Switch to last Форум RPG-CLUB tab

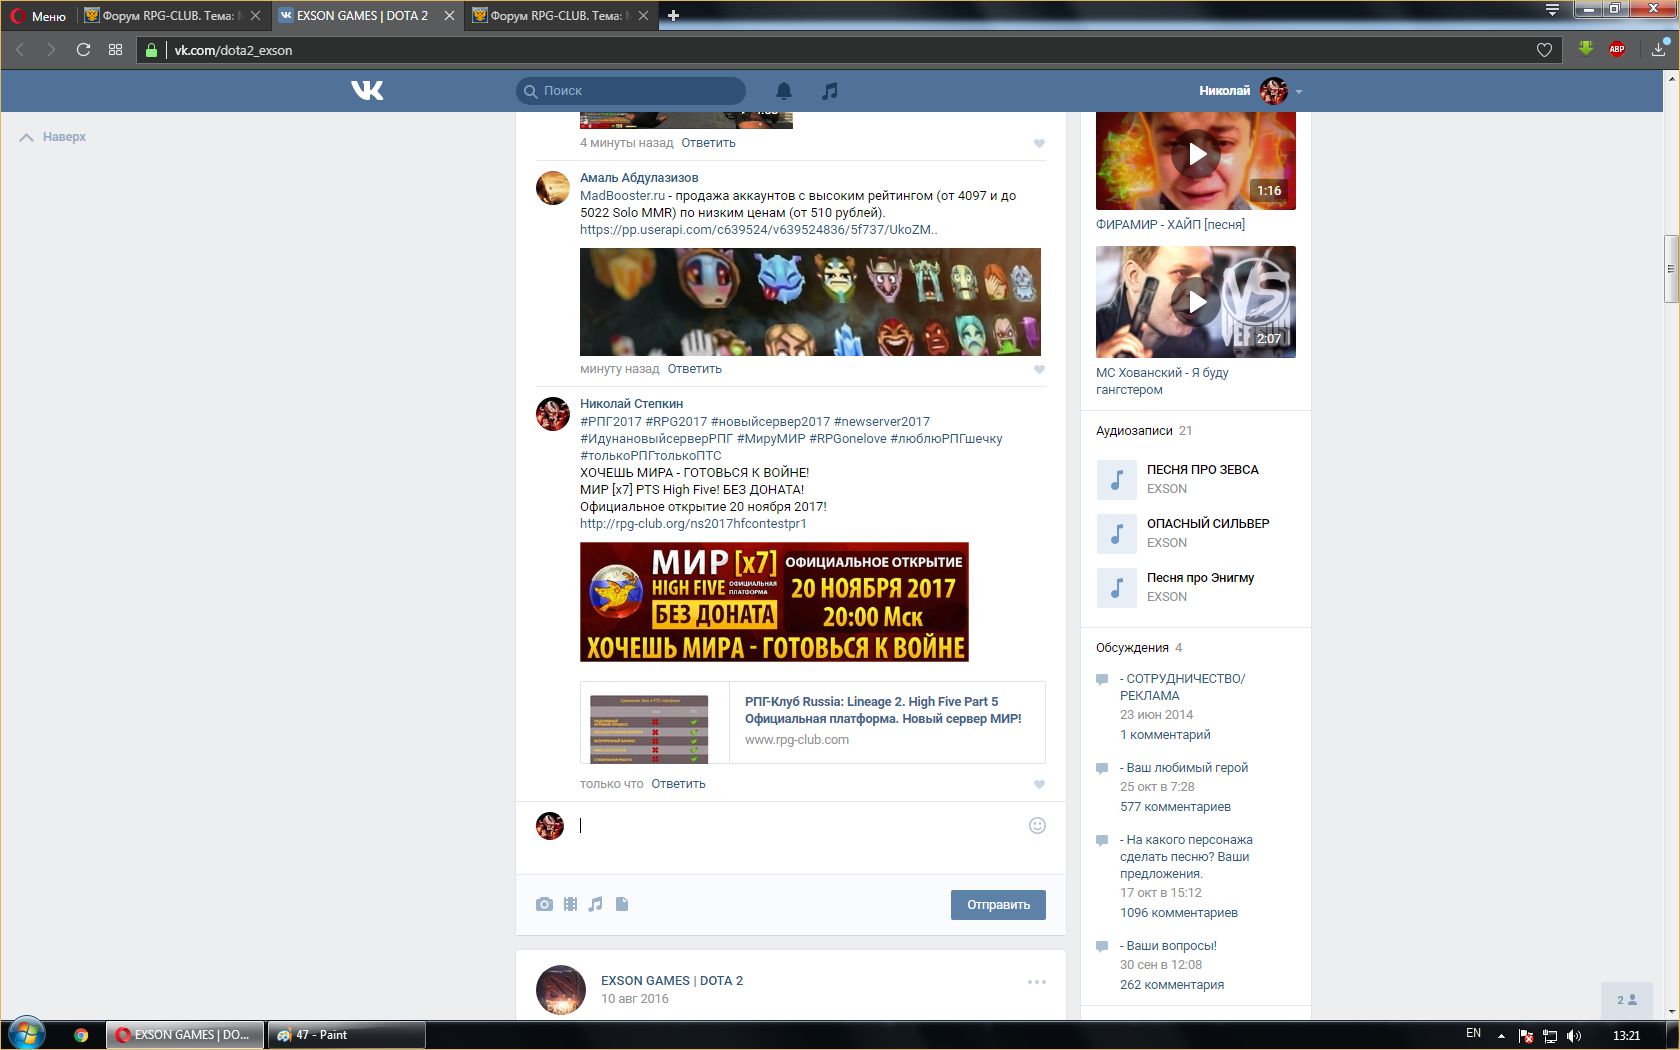(560, 16)
